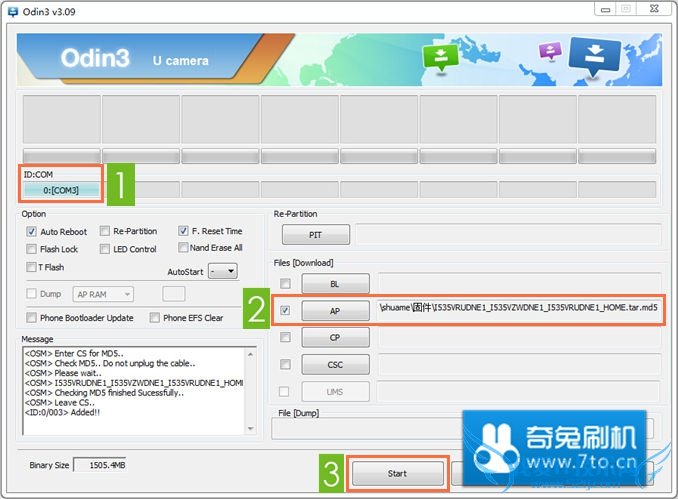The image size is (678, 499).
Task: Click the Binary Size value 1505.4MB
Action: click(100, 465)
